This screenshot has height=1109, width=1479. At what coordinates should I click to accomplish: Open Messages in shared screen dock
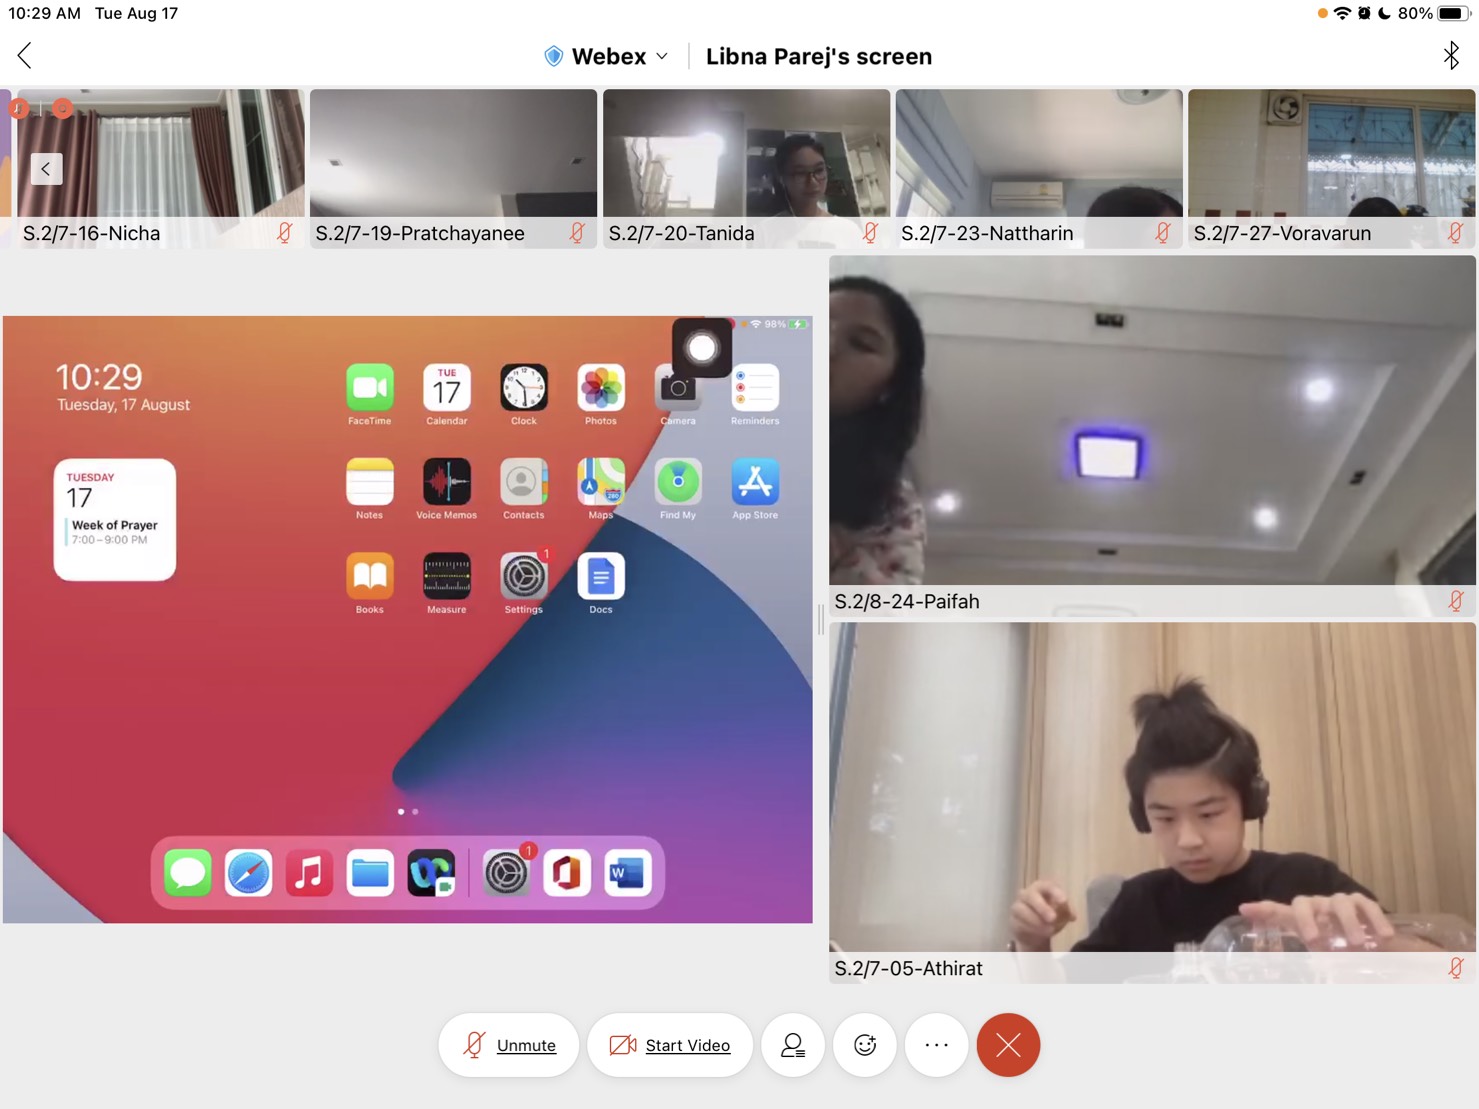click(188, 873)
